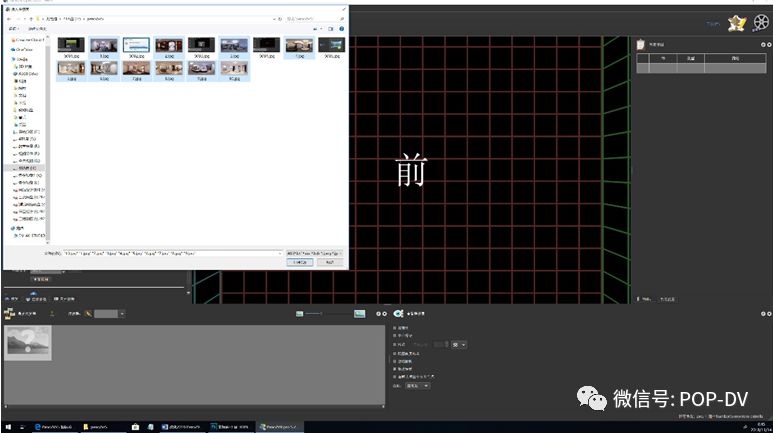Screen dimensions: 773x433
Task: Select the tour browser panel icon
Action: (9, 313)
